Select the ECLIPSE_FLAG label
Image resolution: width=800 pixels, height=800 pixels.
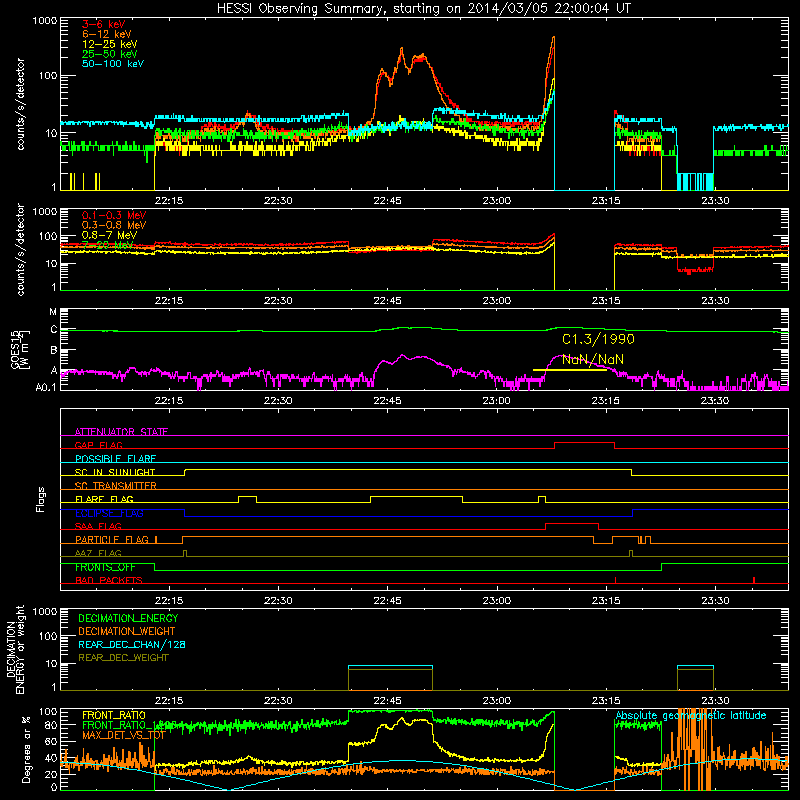point(109,513)
